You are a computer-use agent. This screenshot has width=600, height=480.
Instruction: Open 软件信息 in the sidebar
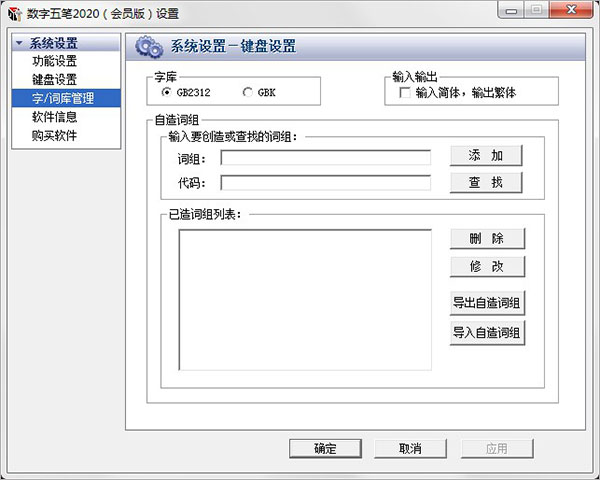point(54,117)
